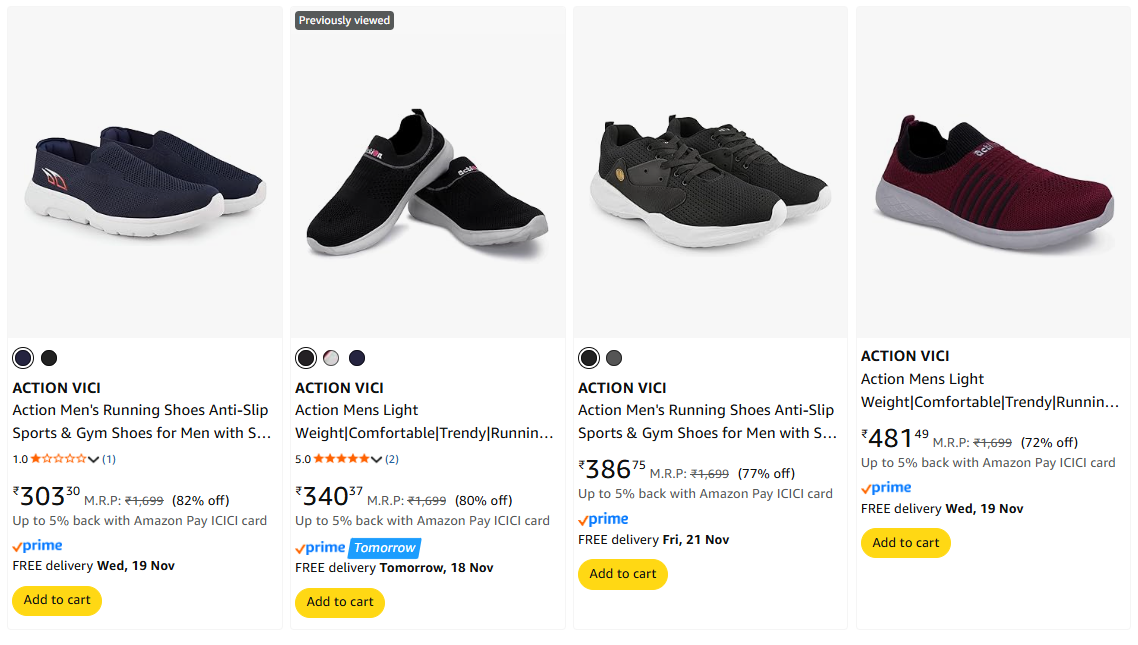Image resolution: width=1138 pixels, height=645 pixels.
Task: Pick dark grey swatch on third shoe
Action: [614, 358]
